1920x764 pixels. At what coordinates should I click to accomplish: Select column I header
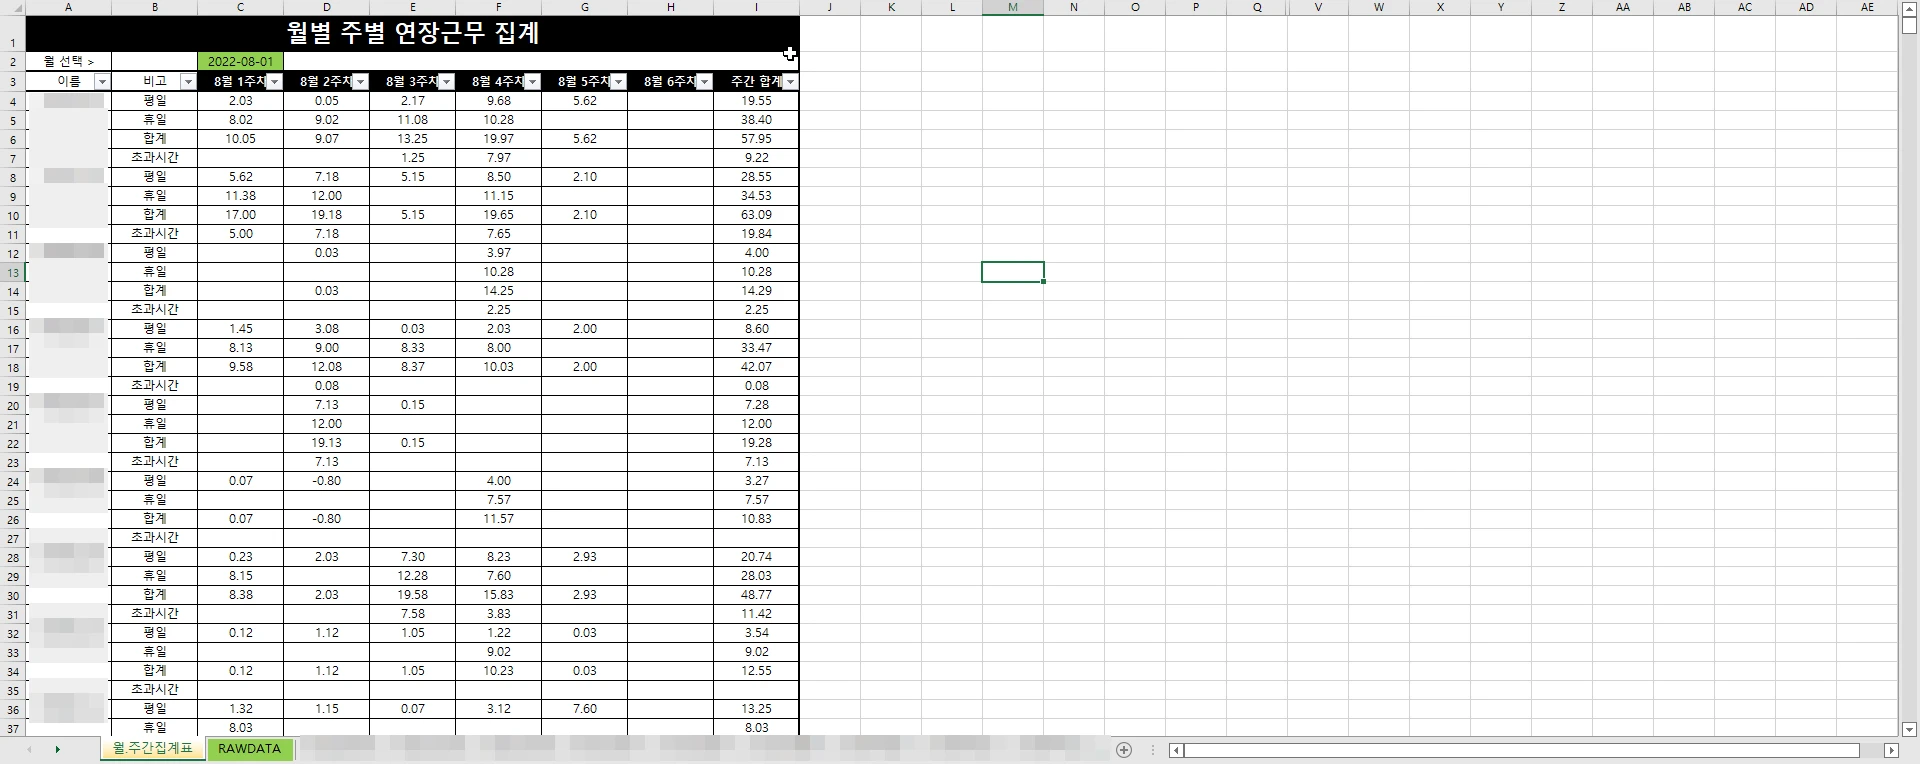(756, 7)
